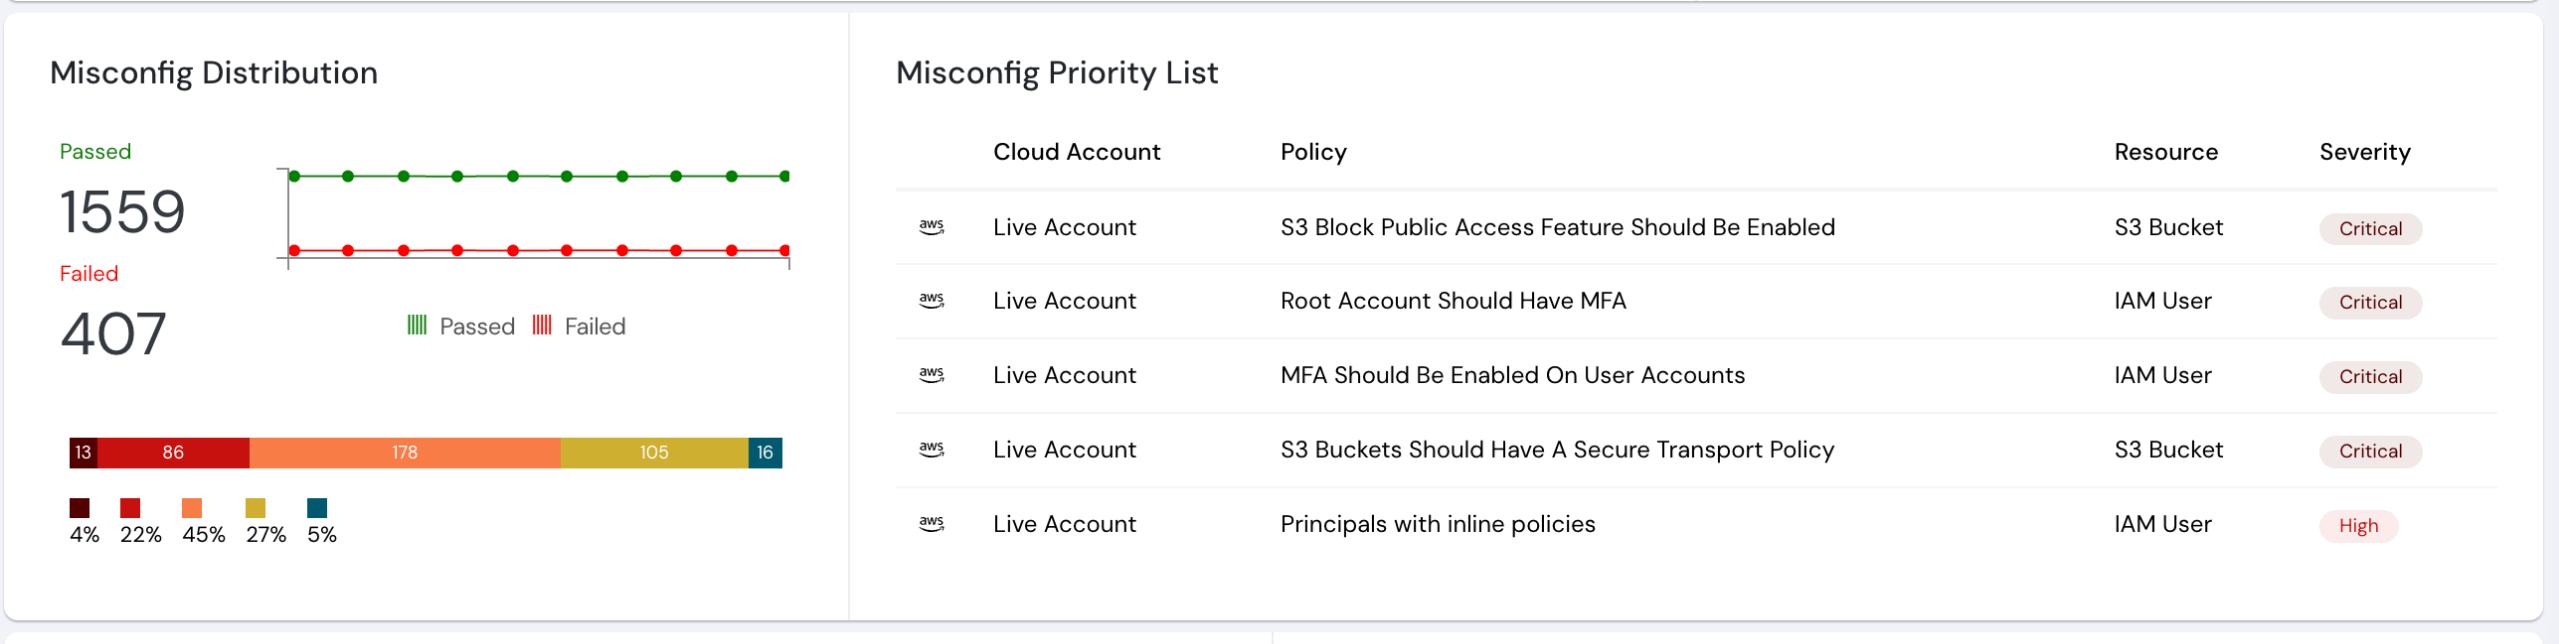
Task: Click AWS icon in Root Account MFA row
Action: click(x=931, y=301)
